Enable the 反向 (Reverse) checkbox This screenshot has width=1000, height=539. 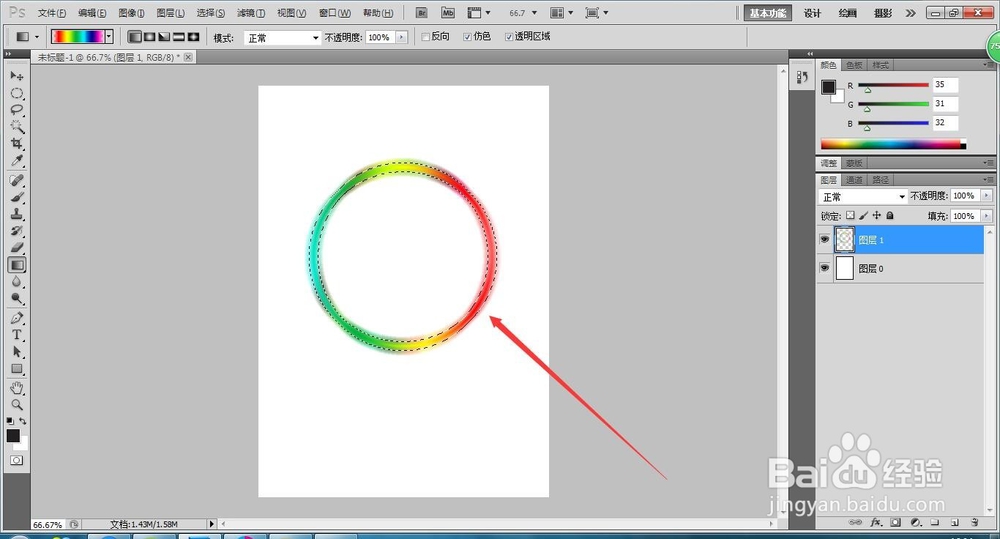coord(425,37)
